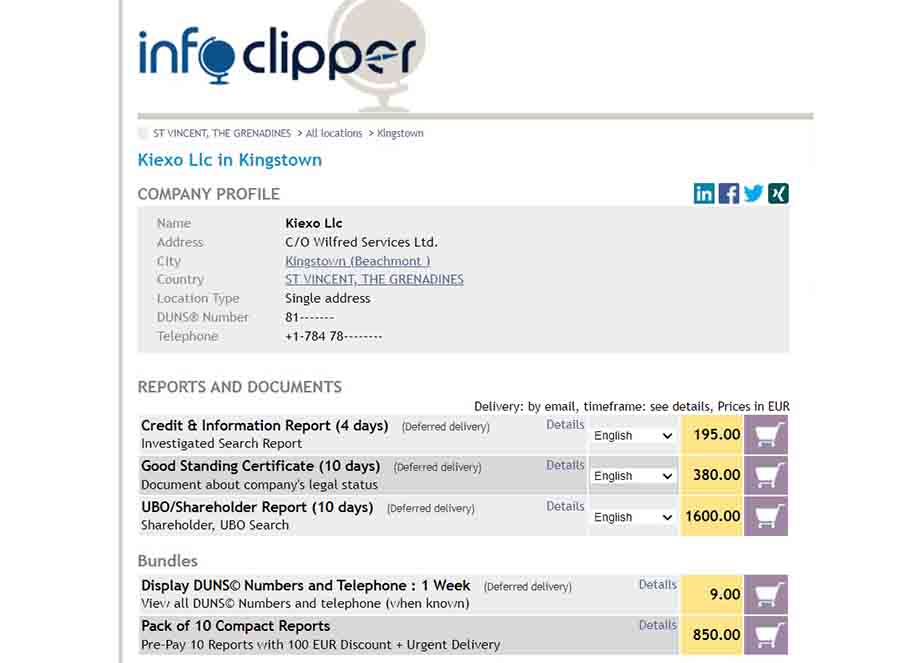Add Good Standing Certificate to cart
This screenshot has height=663, width=900.
coord(766,475)
